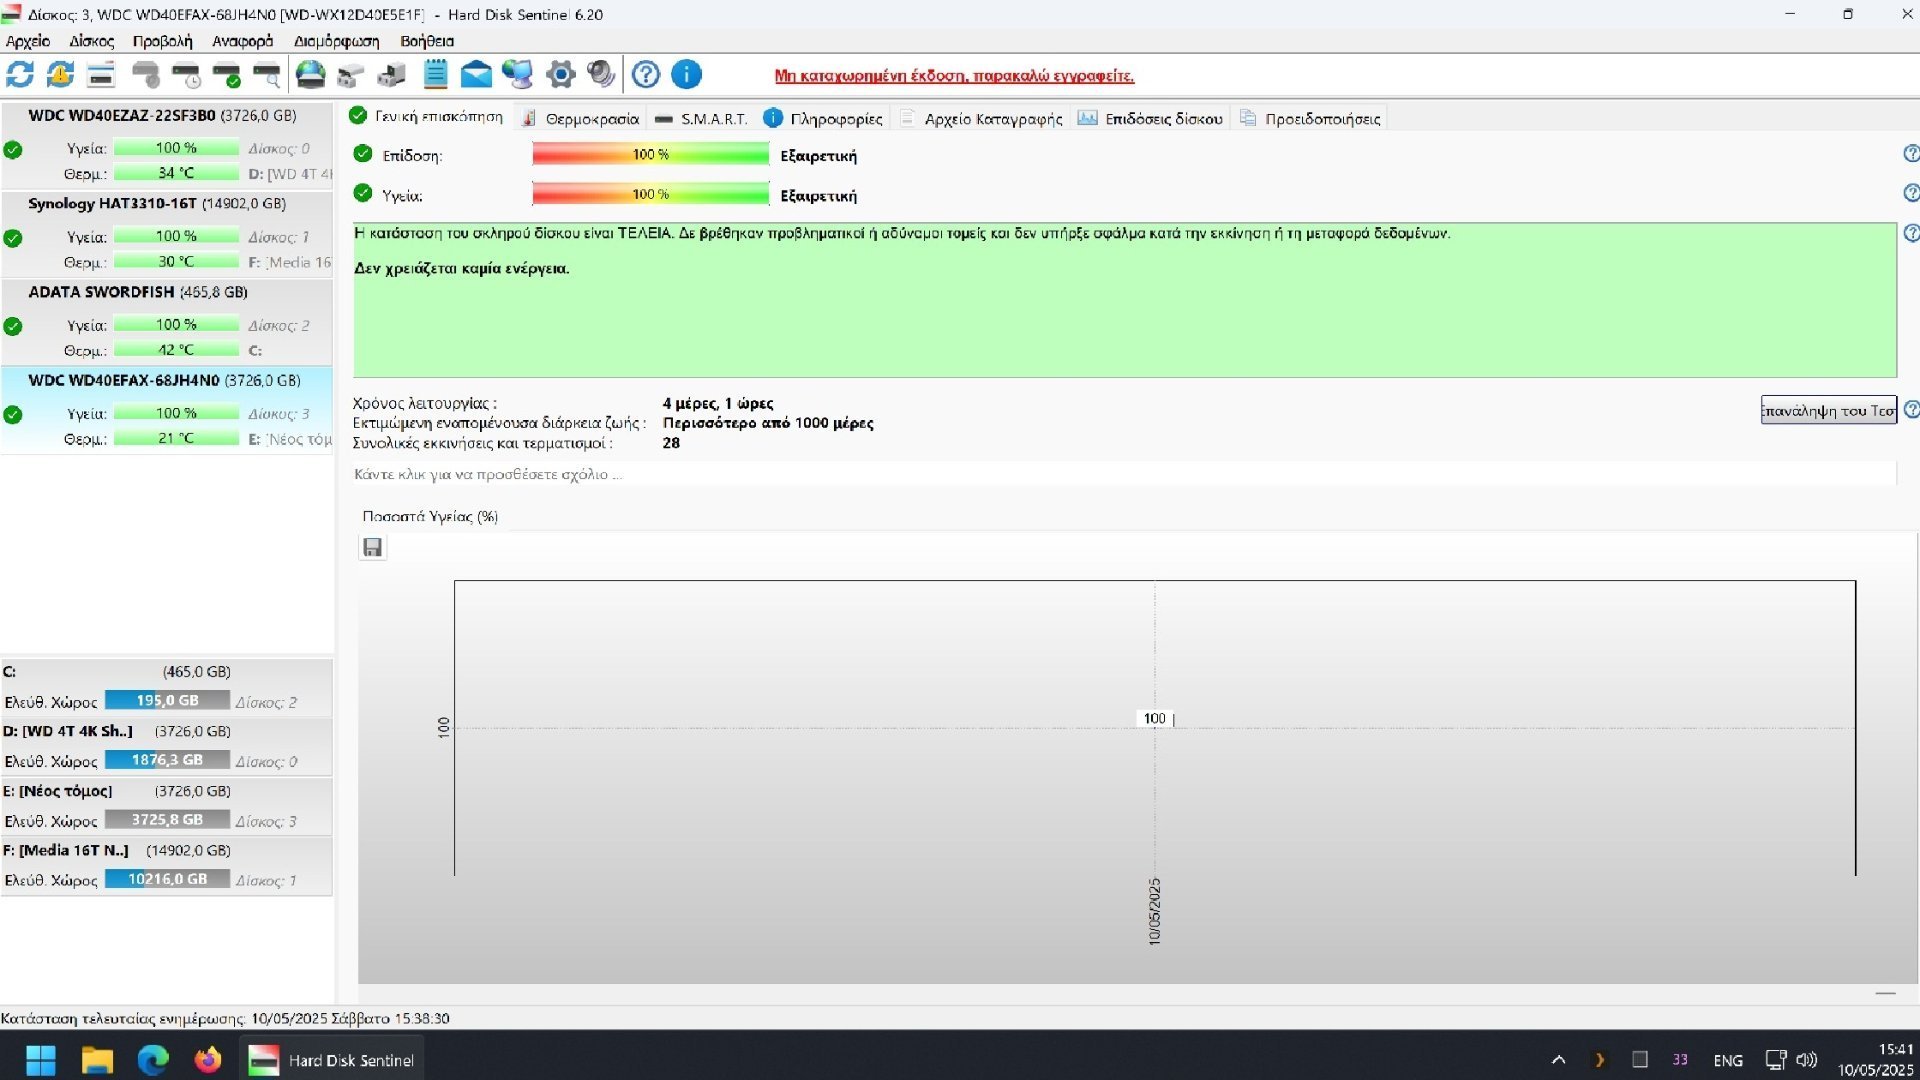Click the speaker sound alert icon

tap(601, 74)
